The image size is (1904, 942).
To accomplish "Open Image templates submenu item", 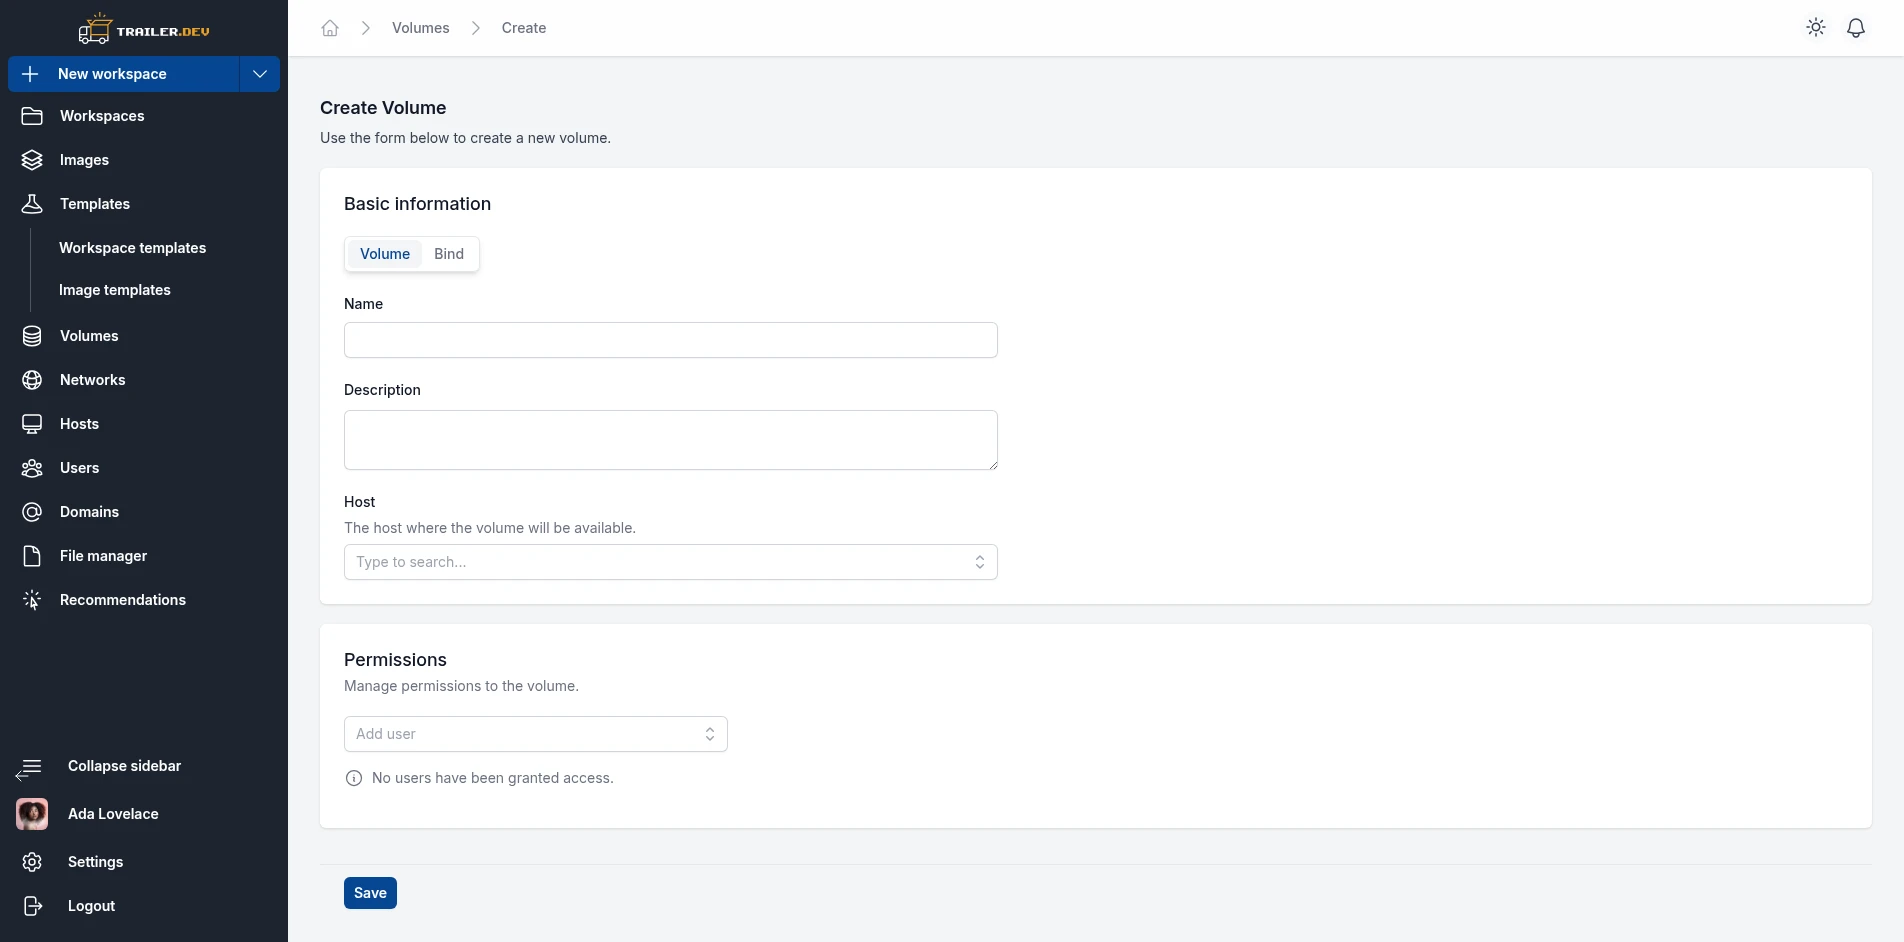I will (115, 290).
